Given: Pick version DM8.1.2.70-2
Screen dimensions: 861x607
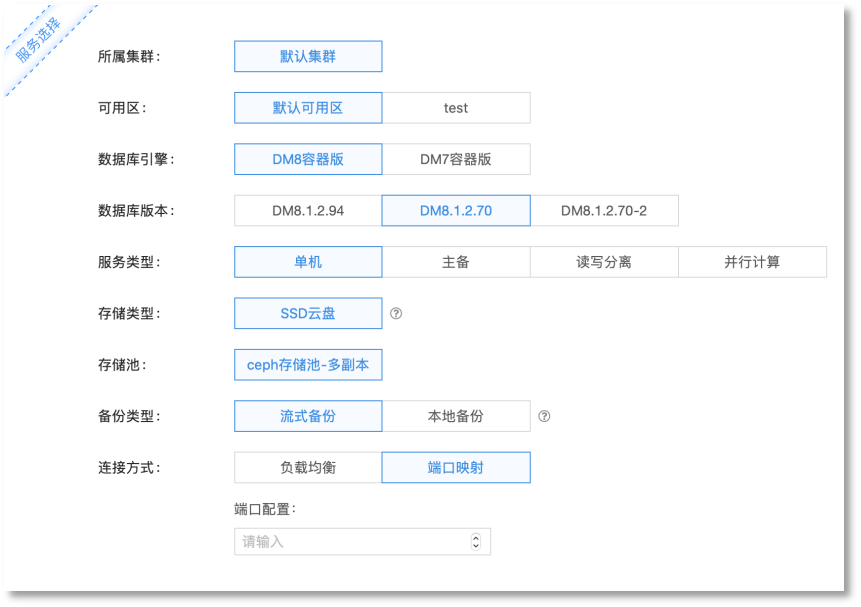Looking at the screenshot, I should pyautogui.click(x=604, y=210).
